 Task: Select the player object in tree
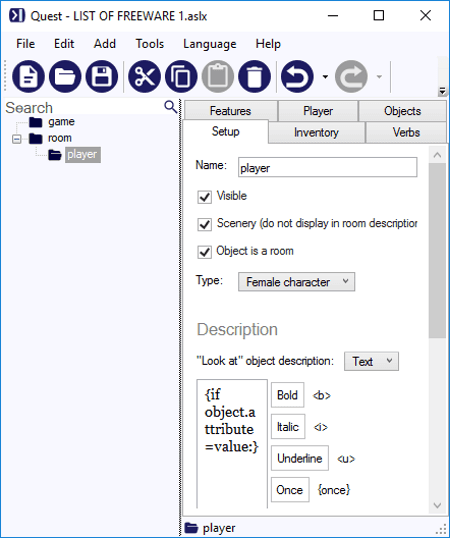(82, 154)
